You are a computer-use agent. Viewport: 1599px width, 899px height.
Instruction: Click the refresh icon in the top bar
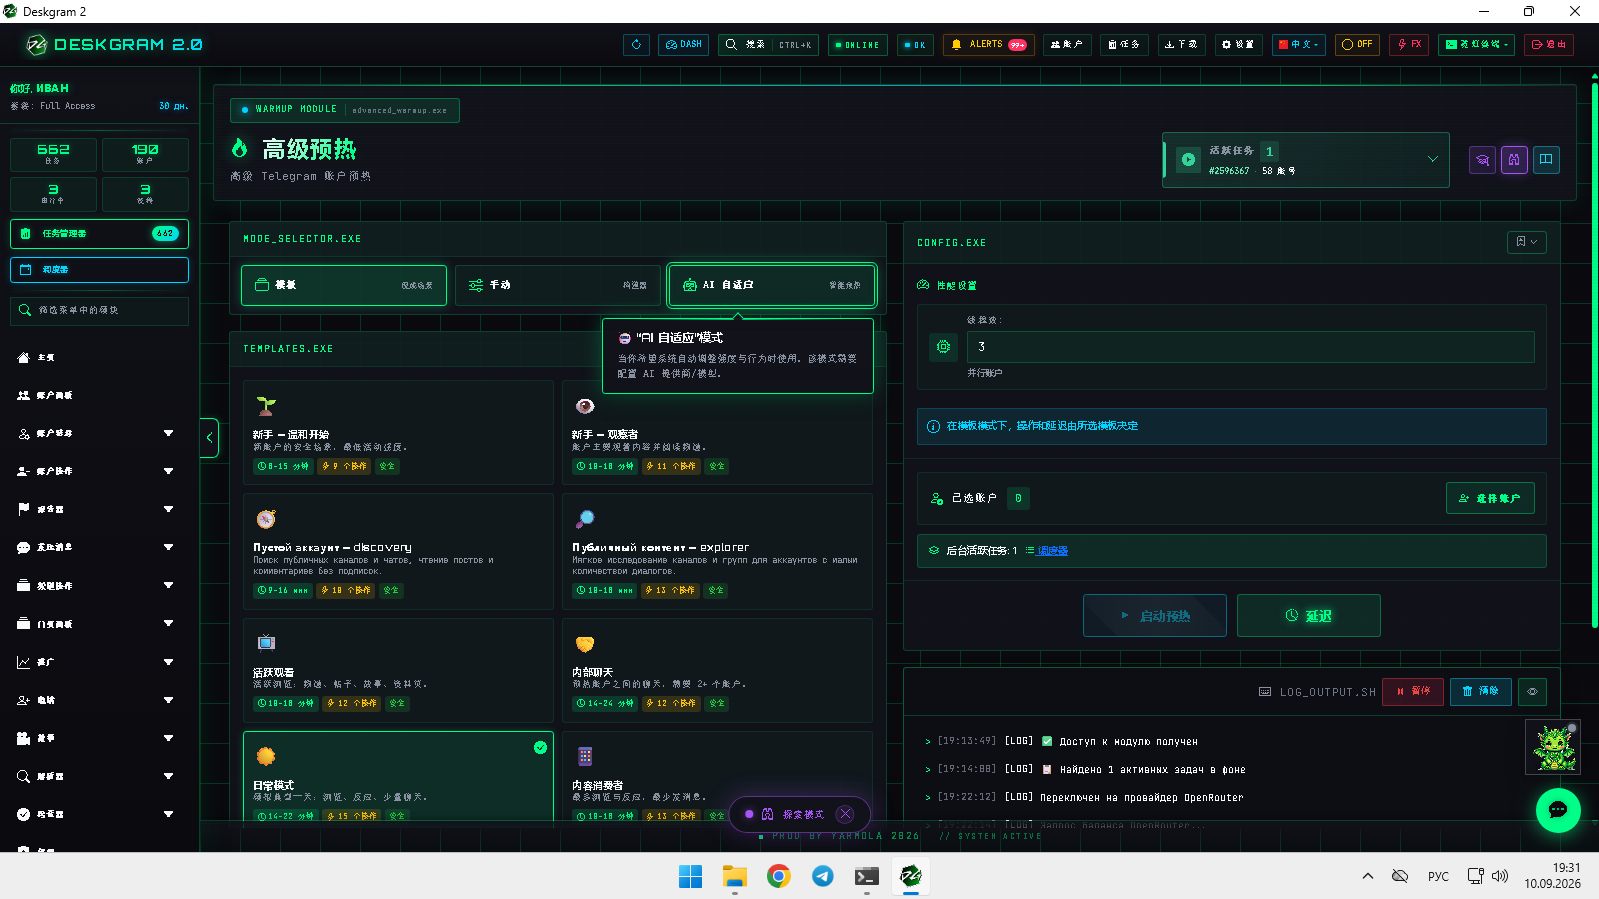(636, 44)
